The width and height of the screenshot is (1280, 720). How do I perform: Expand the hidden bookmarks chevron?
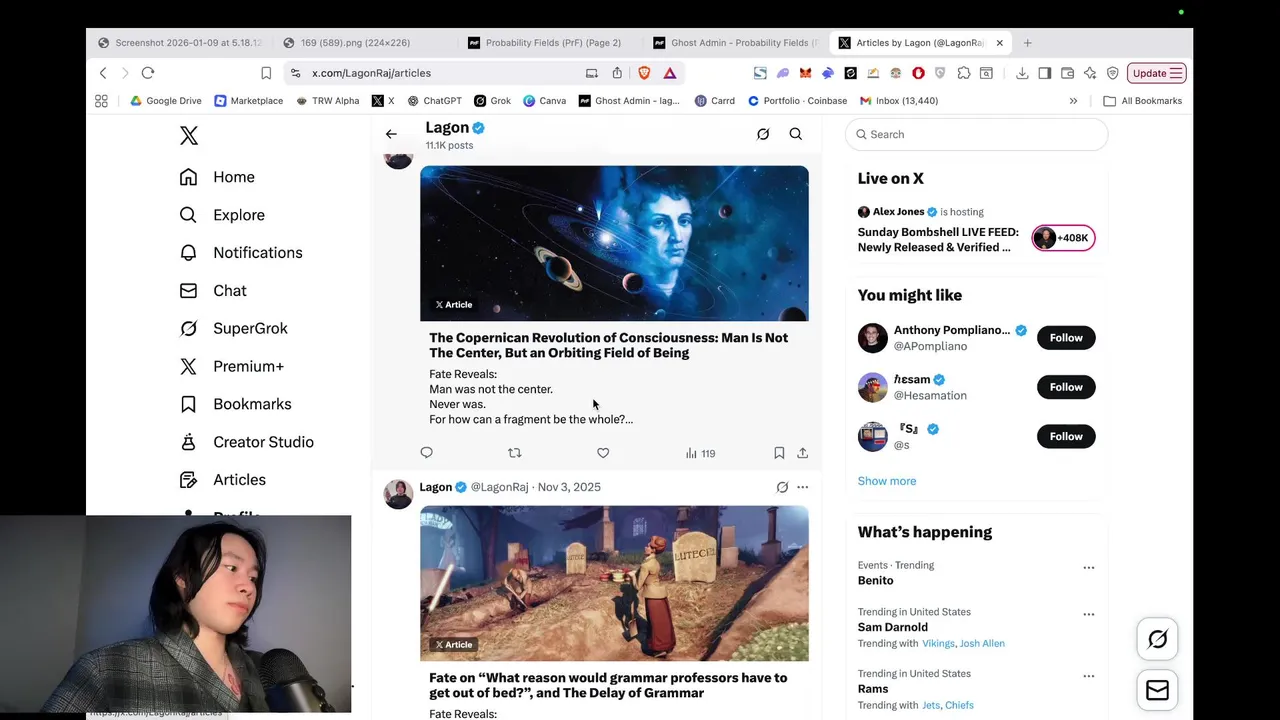pos(1073,101)
